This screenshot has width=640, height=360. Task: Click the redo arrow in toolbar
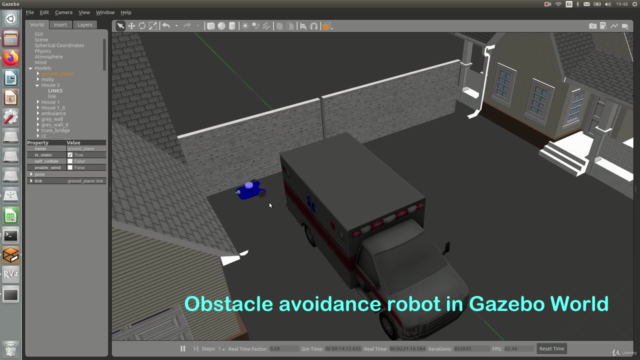187,26
